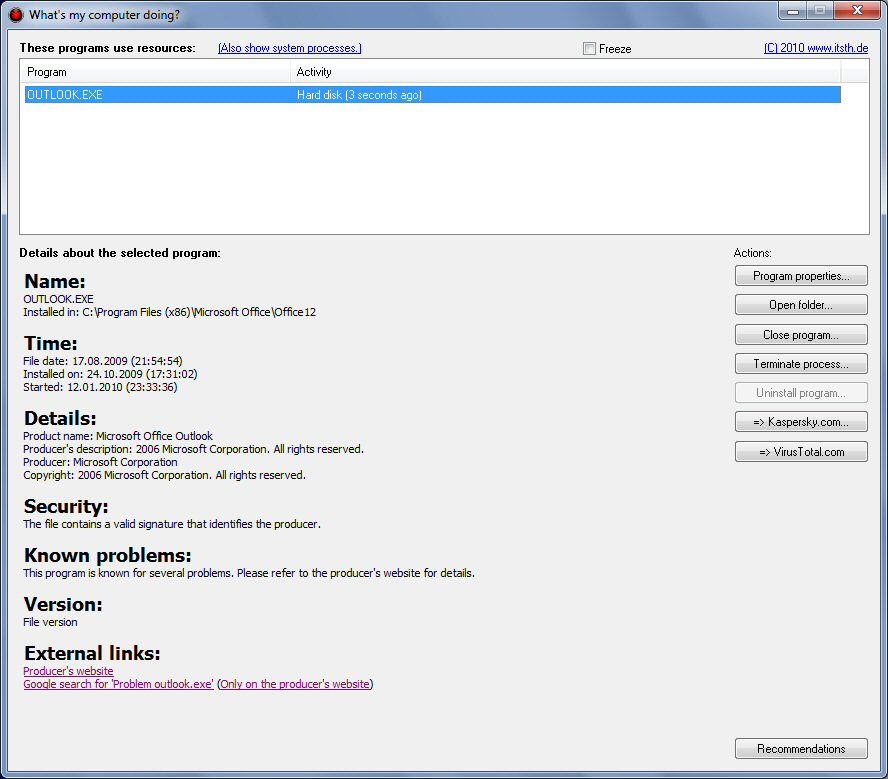The width and height of the screenshot is (888, 779).
Task: Open Google search for 'Problem outlook.exe'
Action: coord(118,684)
